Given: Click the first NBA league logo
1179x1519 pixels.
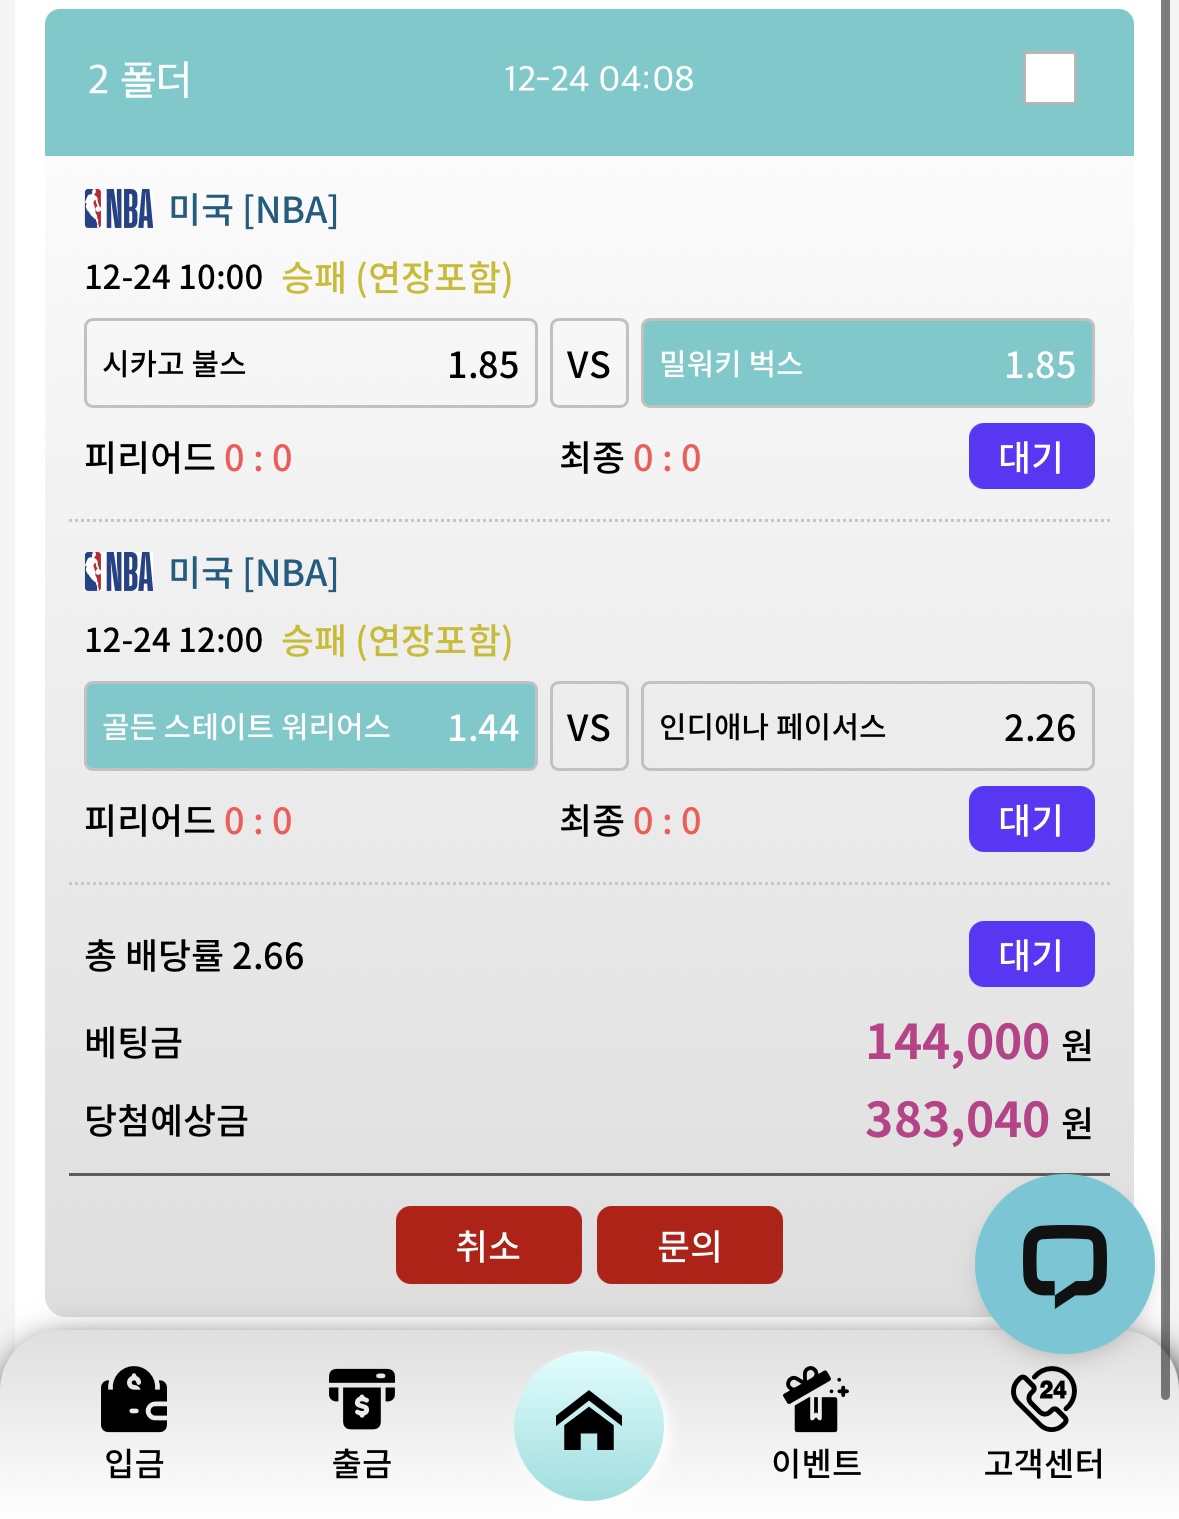Looking at the screenshot, I should pyautogui.click(x=119, y=210).
